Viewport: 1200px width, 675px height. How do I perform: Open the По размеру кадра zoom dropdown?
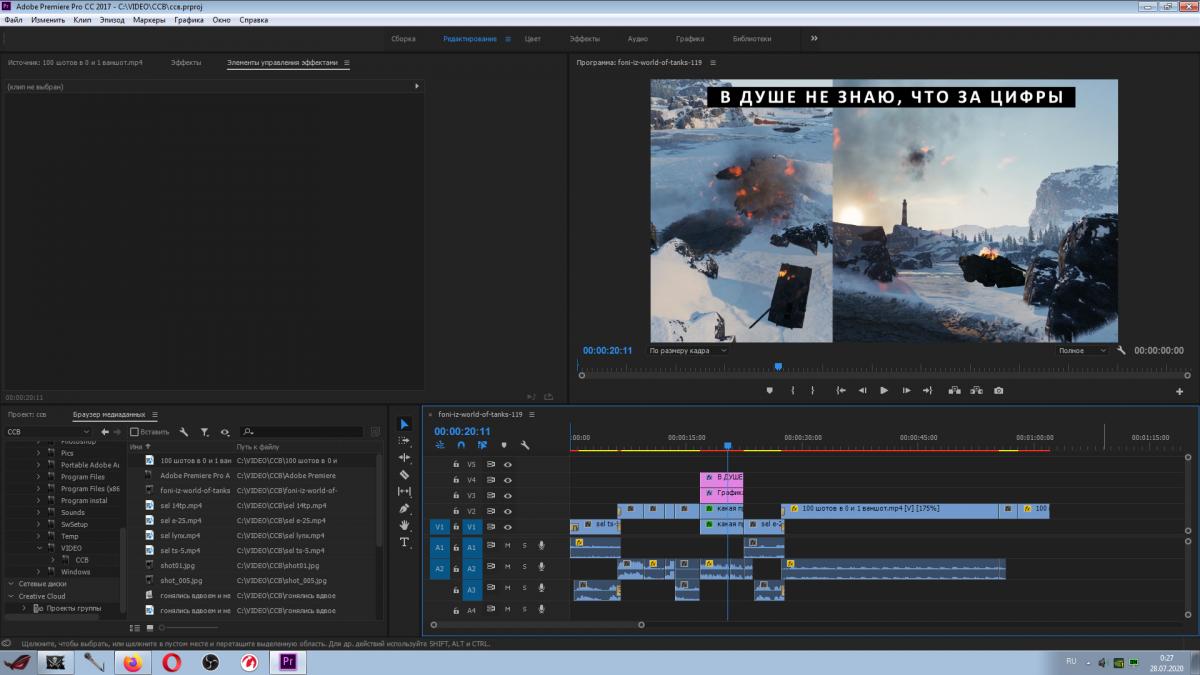(687, 351)
